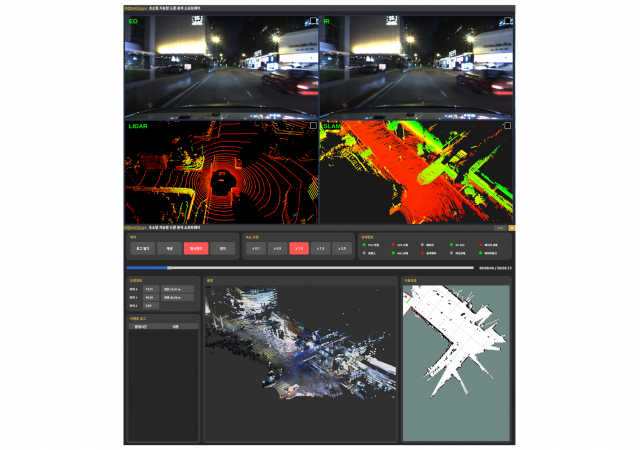Click the EO night camera video feed
The image size is (640, 450).
coord(220,65)
